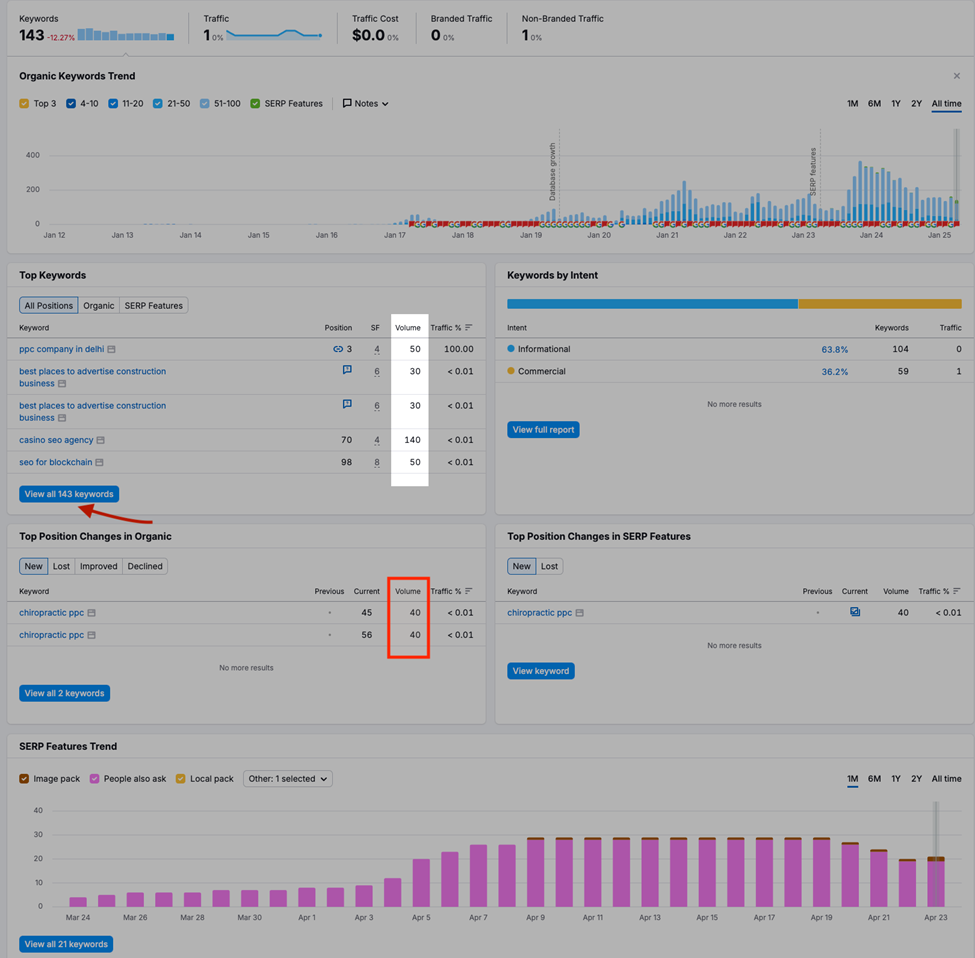The height and width of the screenshot is (958, 975).
Task: Click SERP features marker on trend chart
Action: point(813,170)
